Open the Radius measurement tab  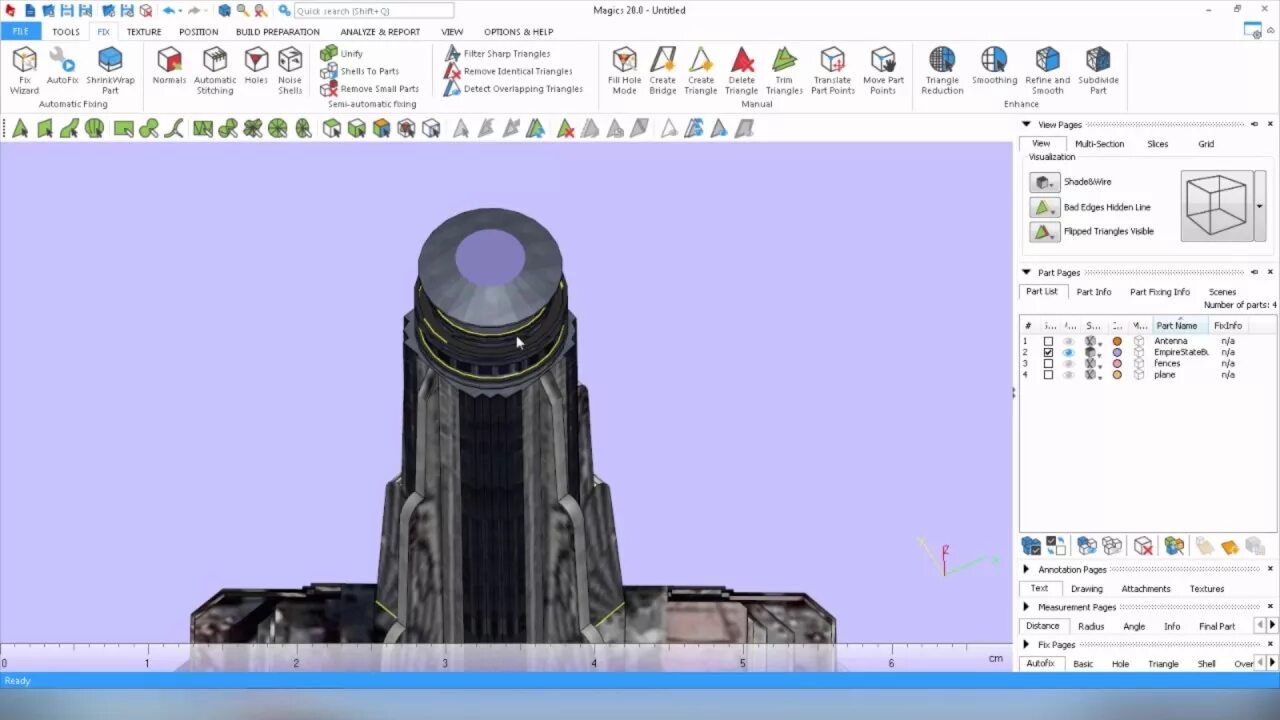(1091, 626)
